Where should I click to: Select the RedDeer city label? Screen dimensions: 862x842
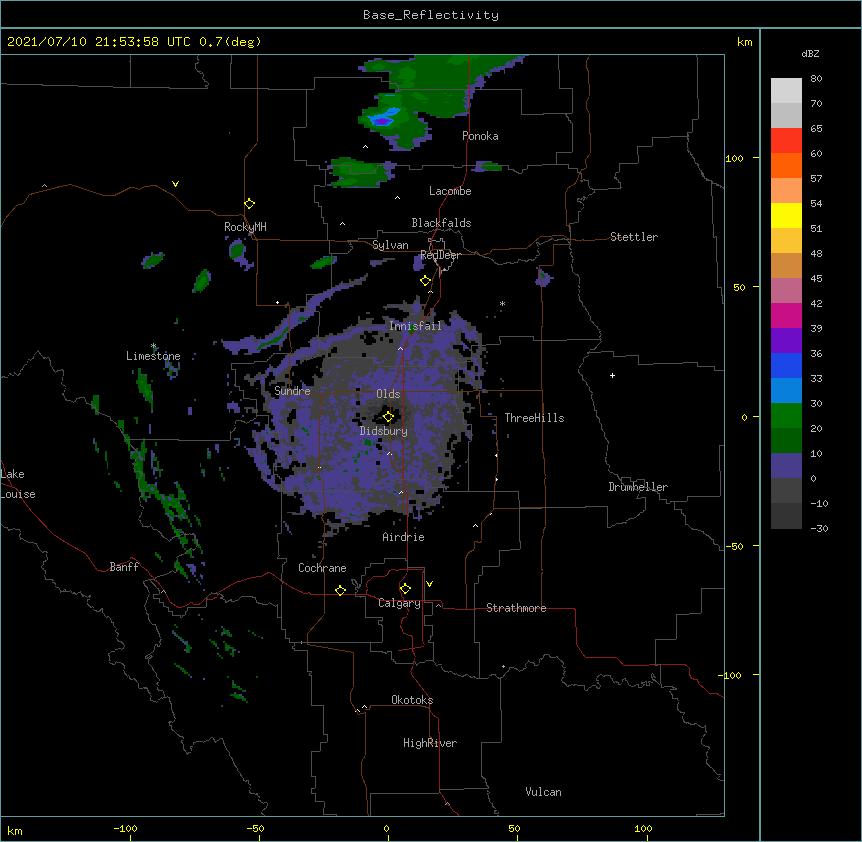pyautogui.click(x=440, y=255)
